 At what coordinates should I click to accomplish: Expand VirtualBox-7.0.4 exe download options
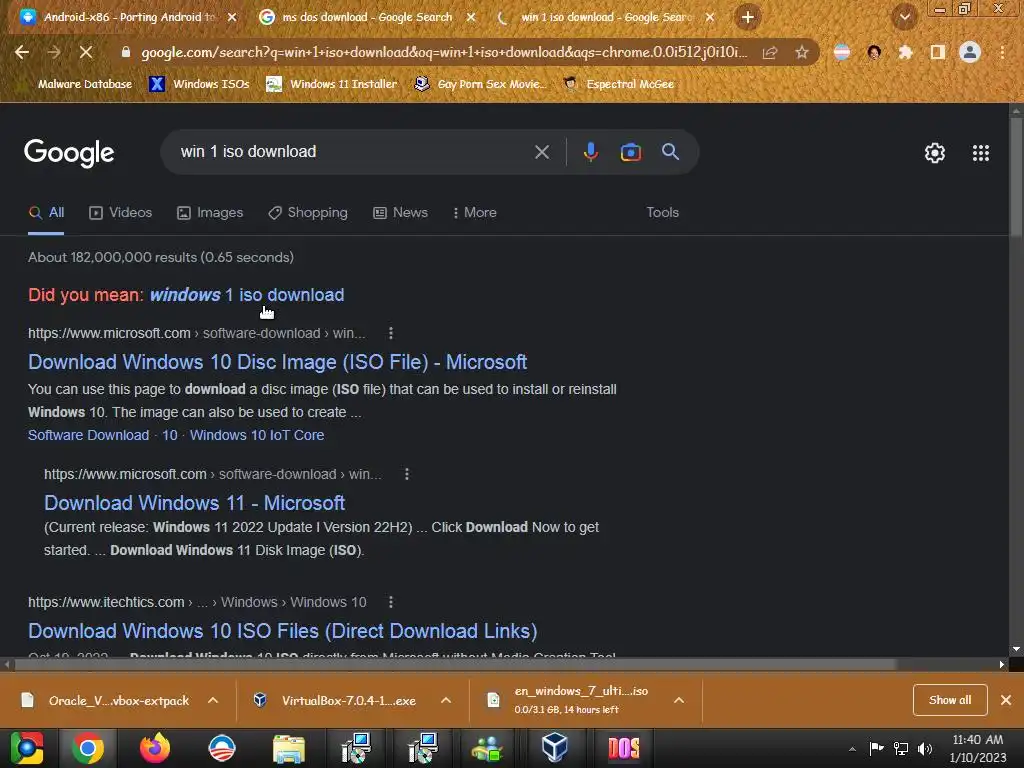point(446,700)
